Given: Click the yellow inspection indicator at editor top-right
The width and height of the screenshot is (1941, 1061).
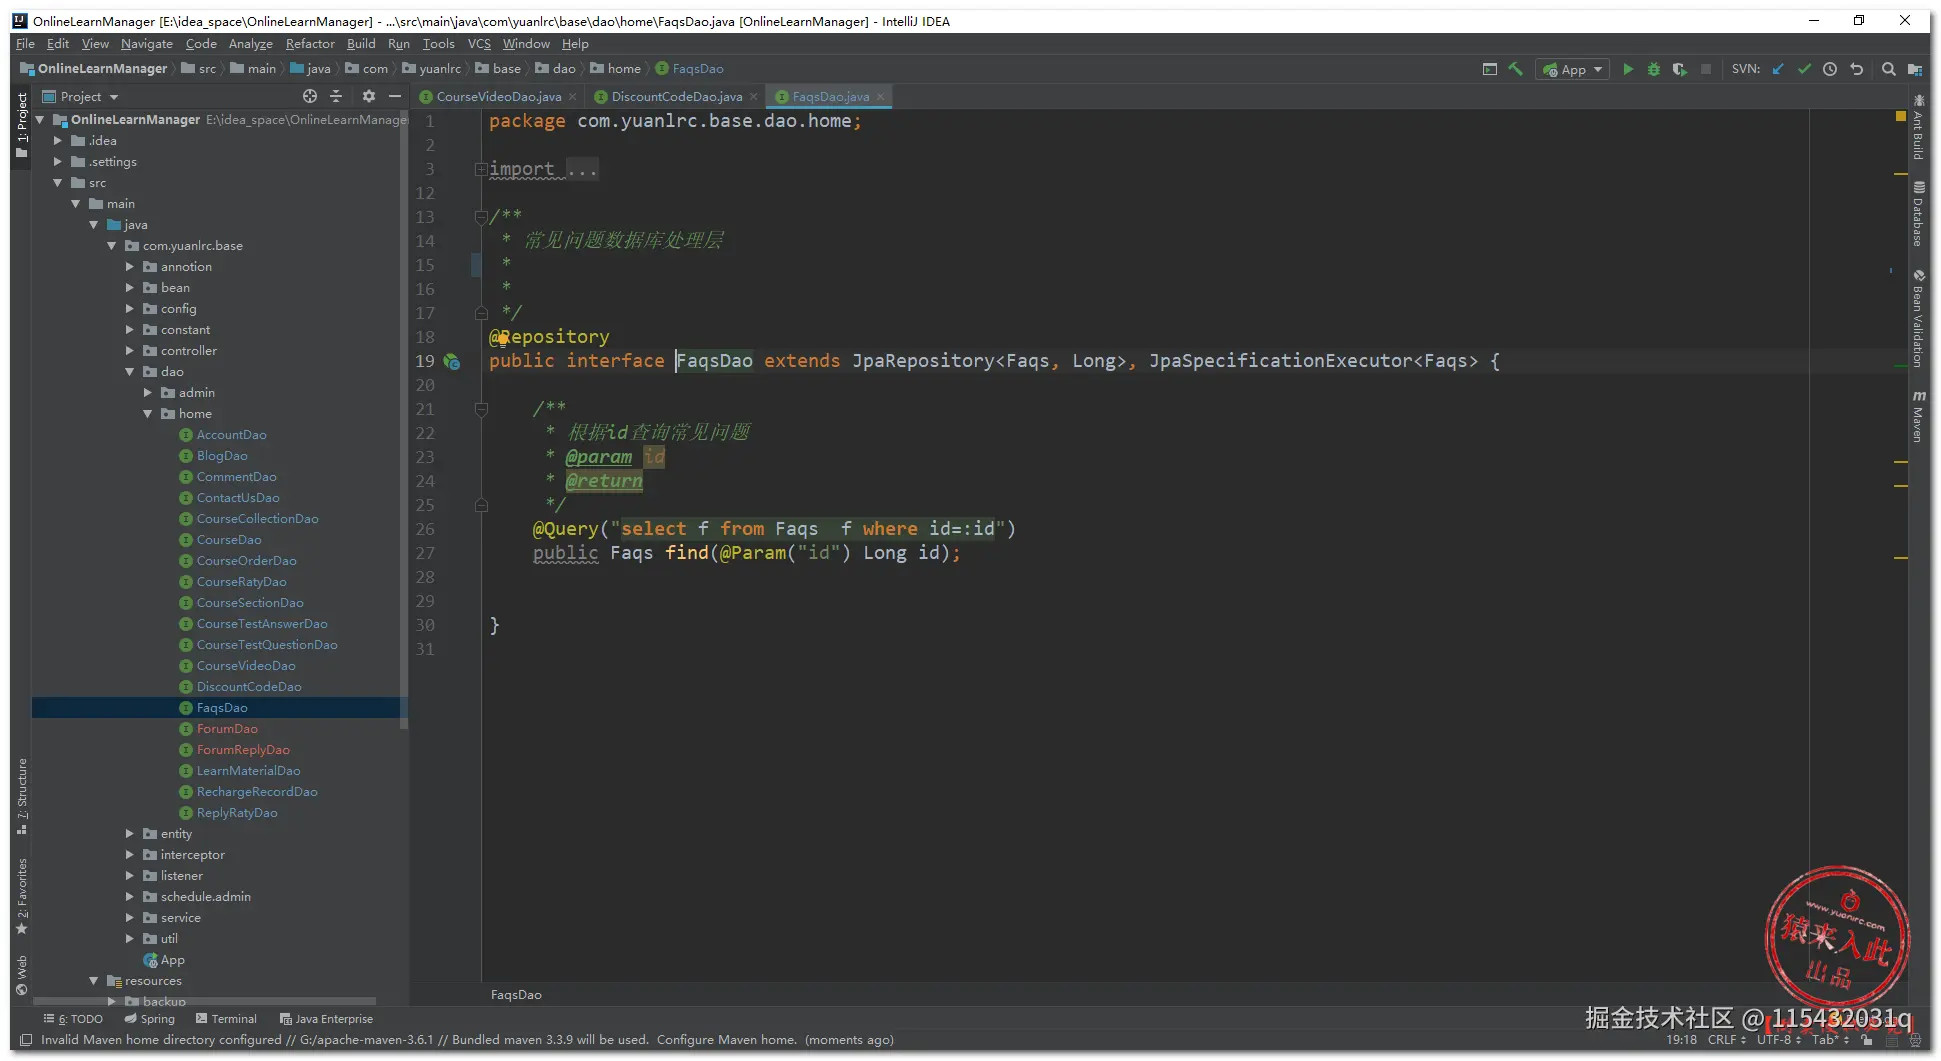Looking at the screenshot, I should point(1900,117).
